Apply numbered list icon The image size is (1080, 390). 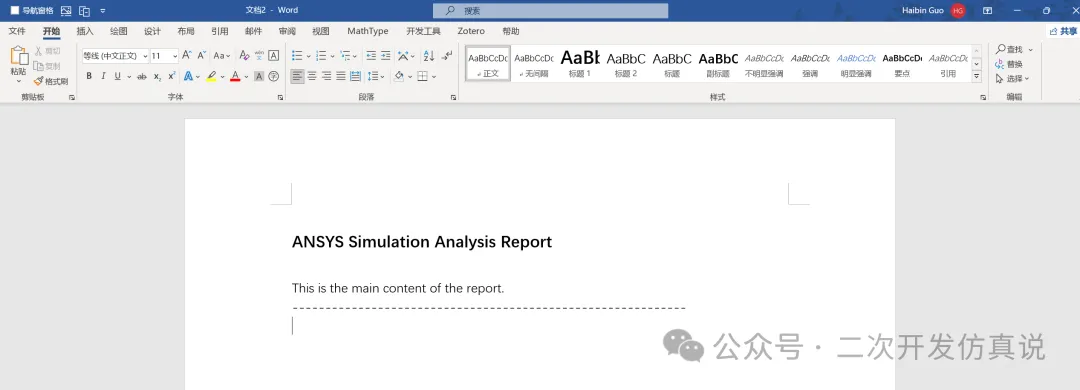pyautogui.click(x=321, y=55)
